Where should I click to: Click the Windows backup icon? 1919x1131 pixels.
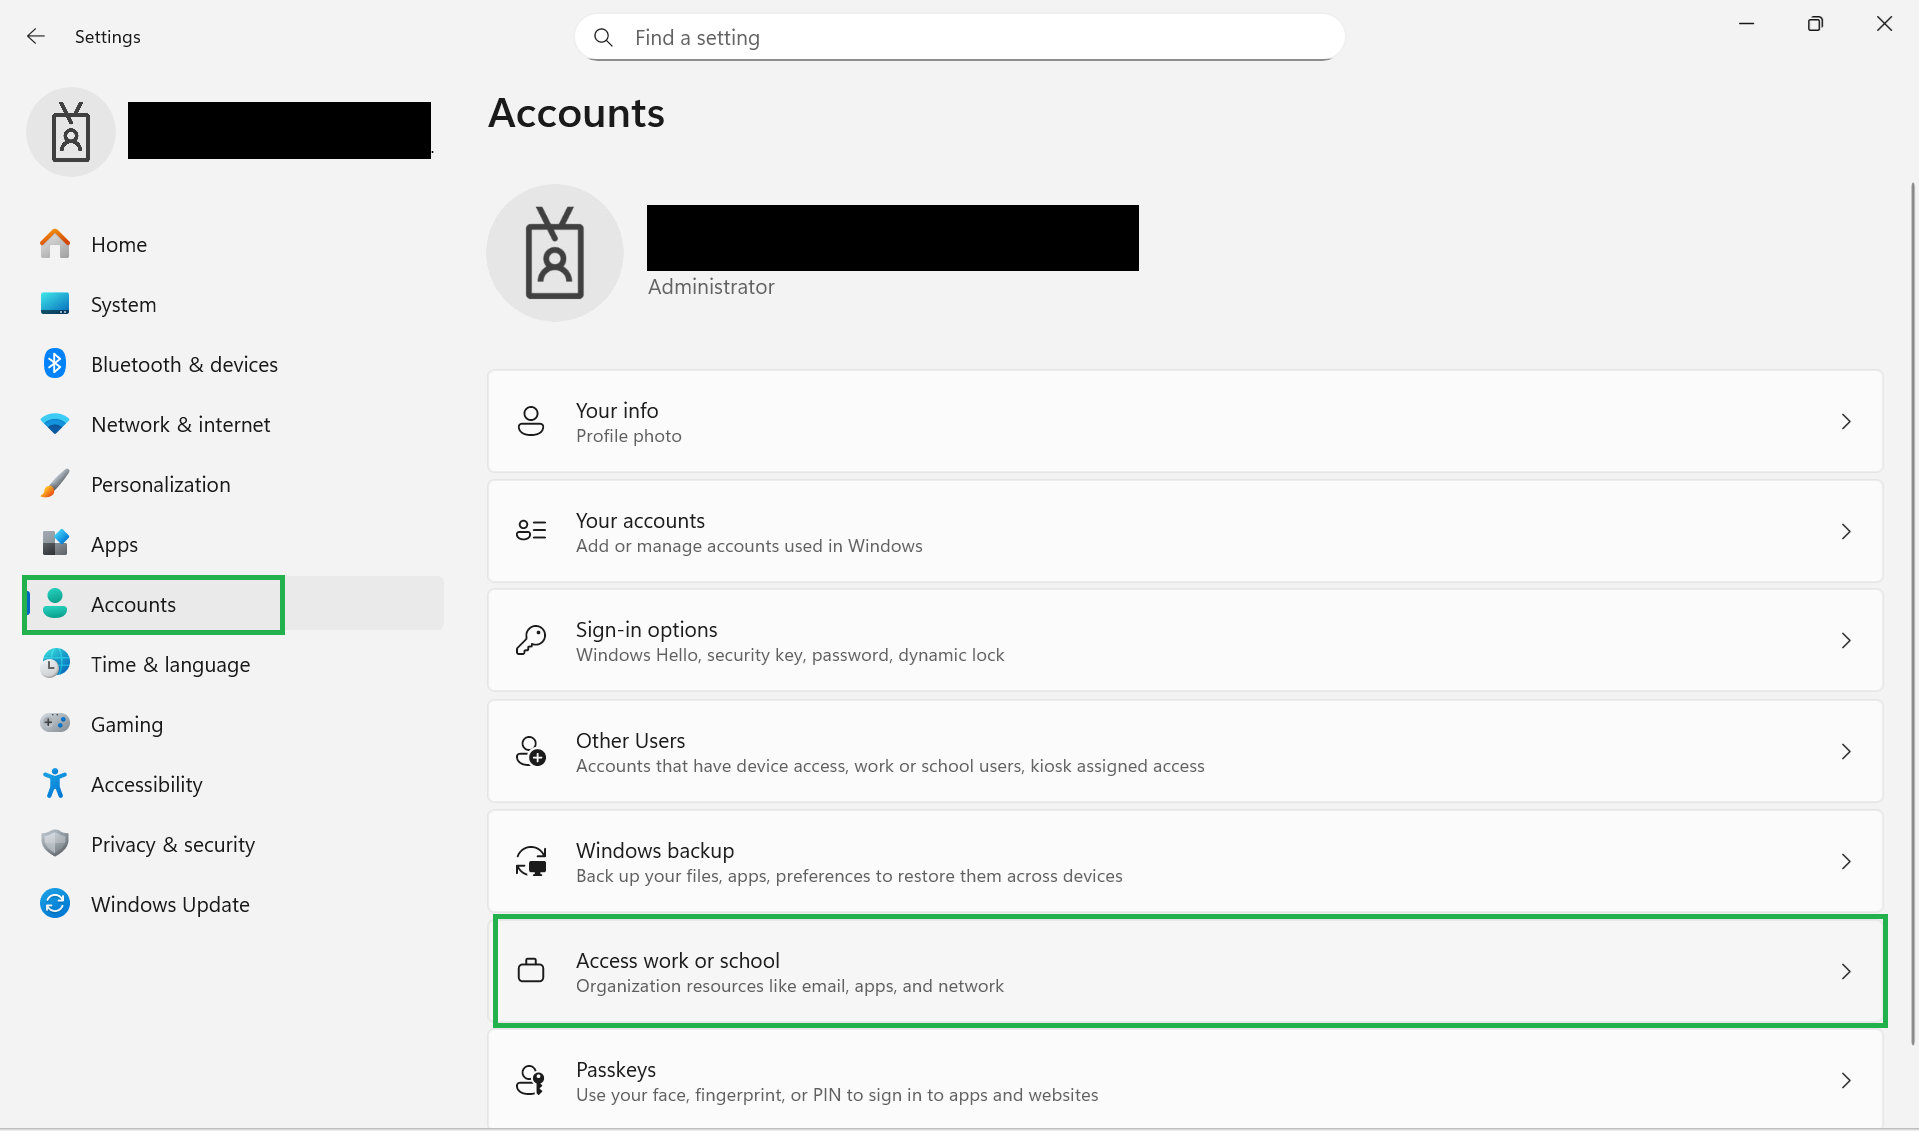click(531, 861)
